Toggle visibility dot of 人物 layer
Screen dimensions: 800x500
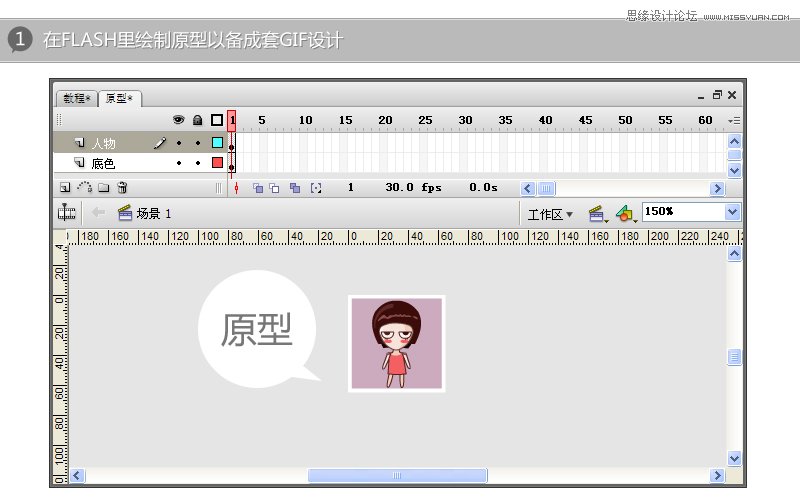pyautogui.click(x=179, y=143)
